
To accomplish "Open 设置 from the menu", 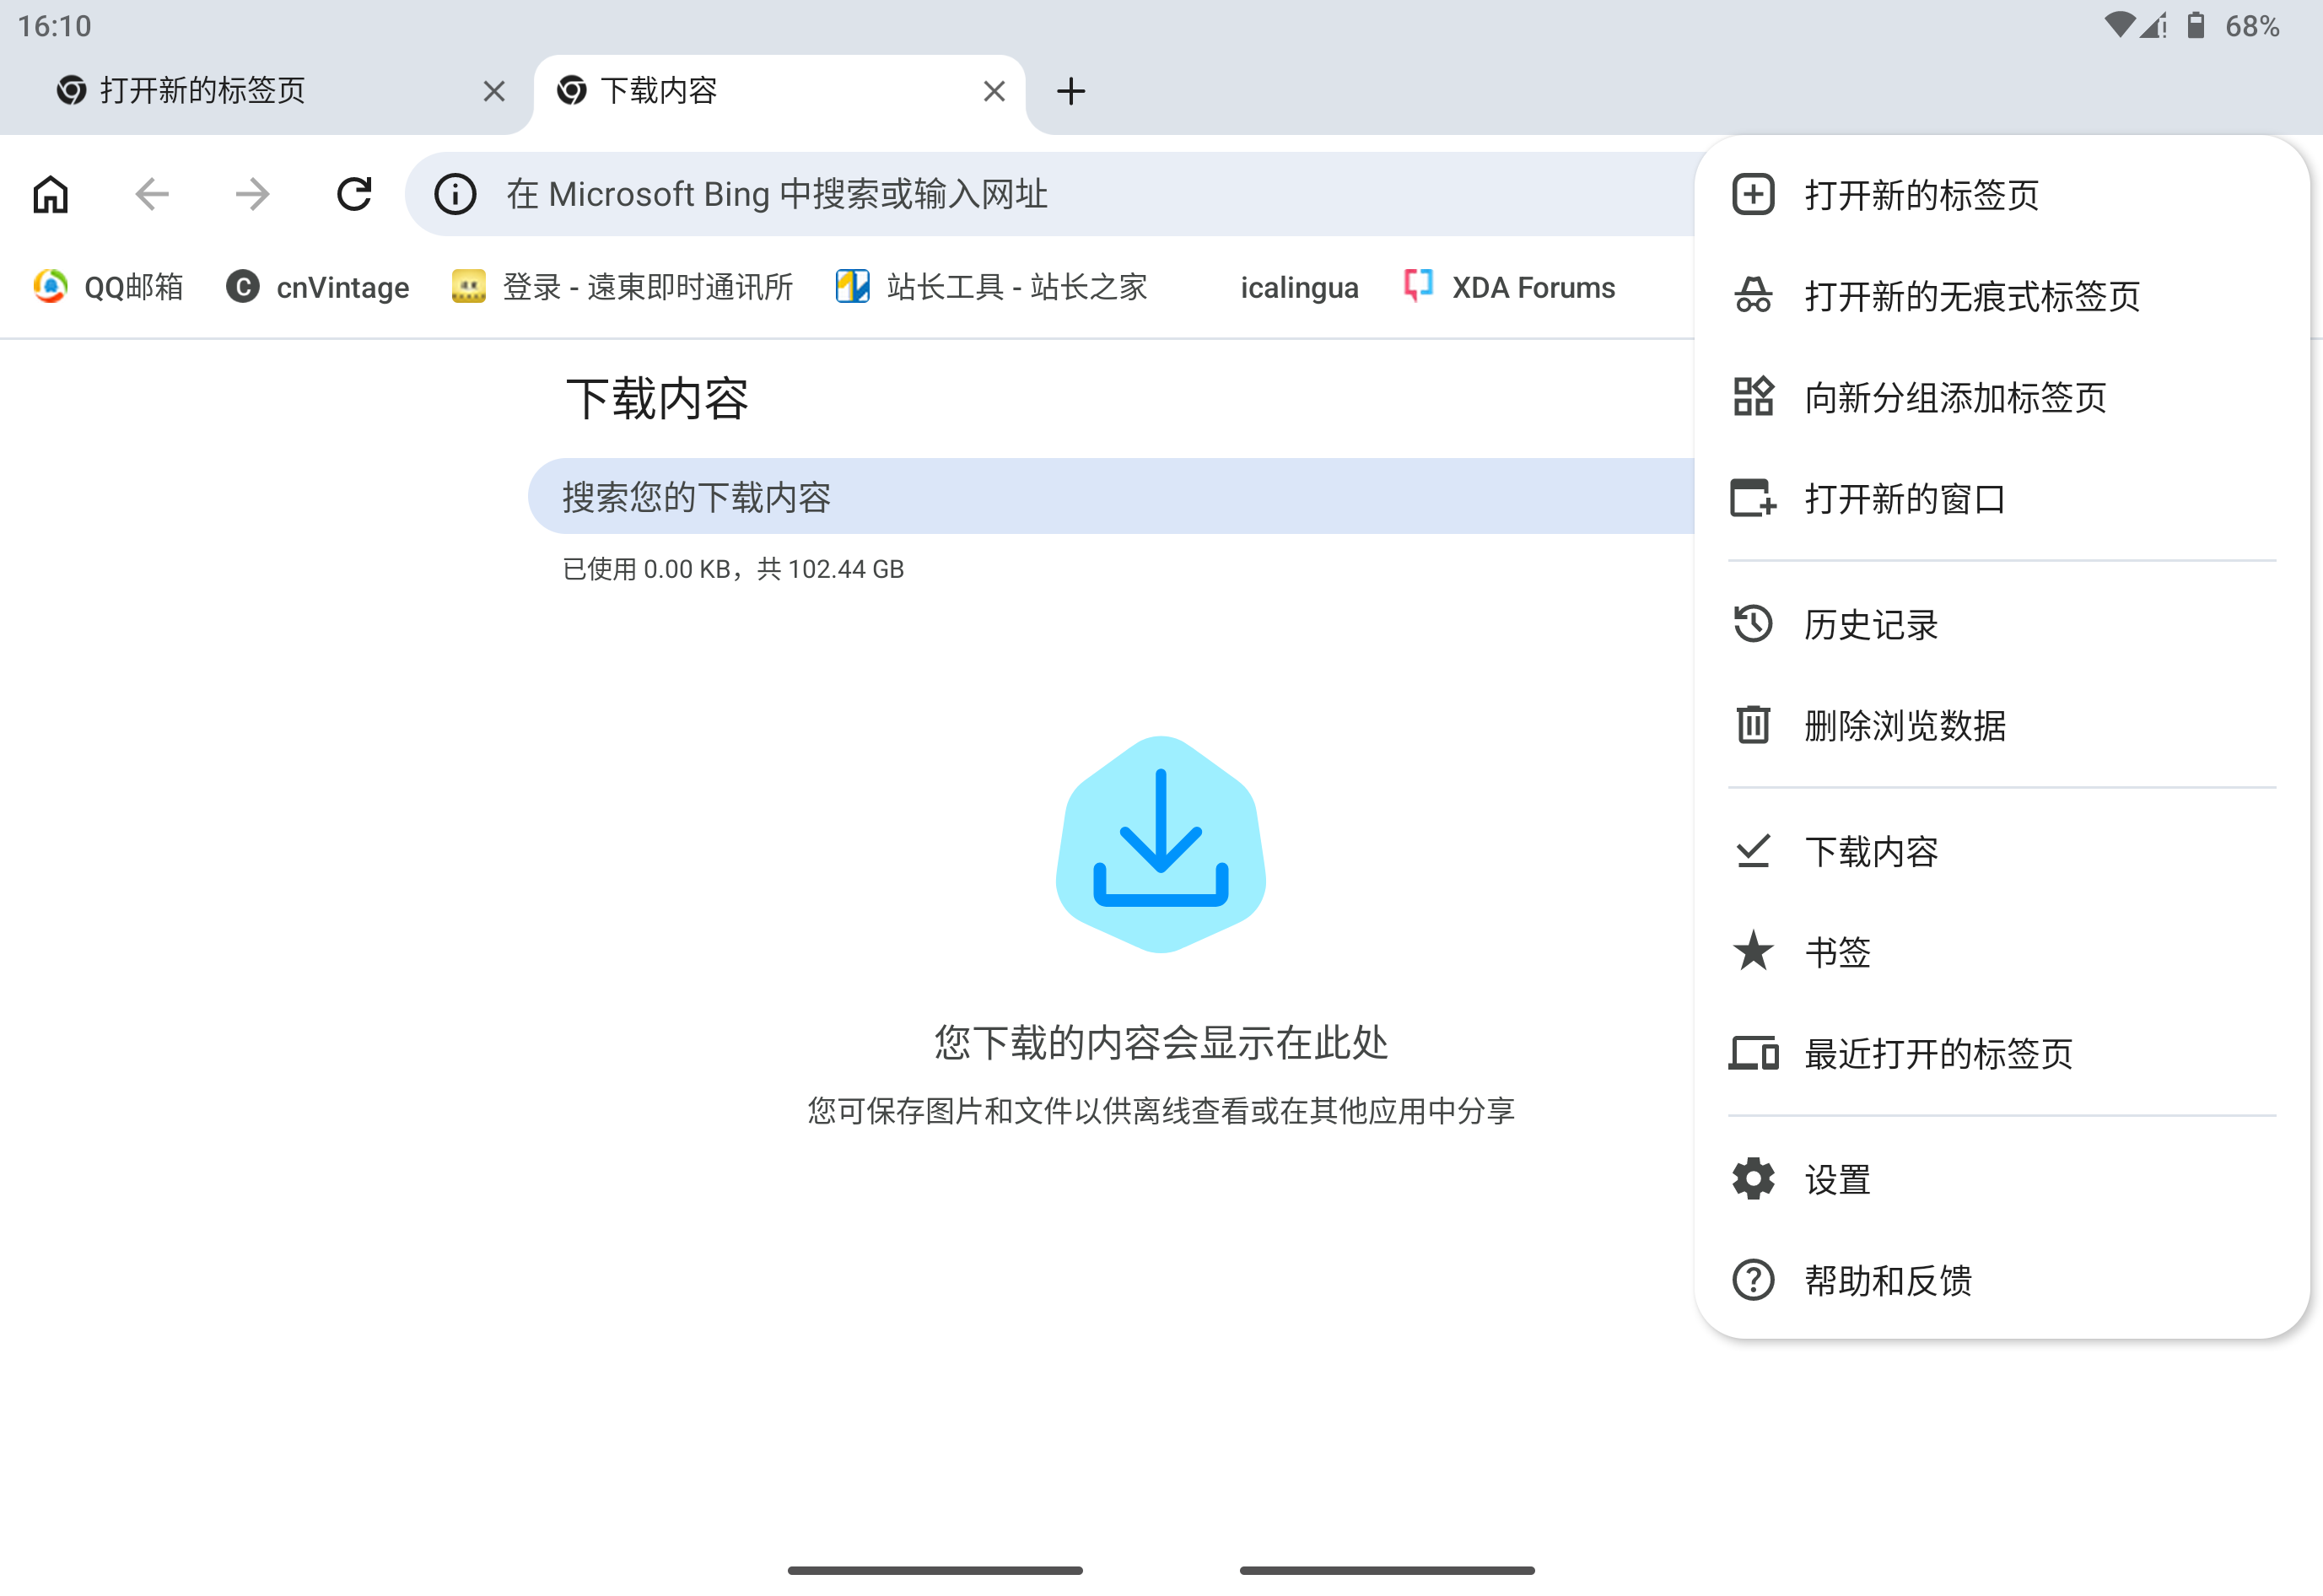I will [2002, 1179].
